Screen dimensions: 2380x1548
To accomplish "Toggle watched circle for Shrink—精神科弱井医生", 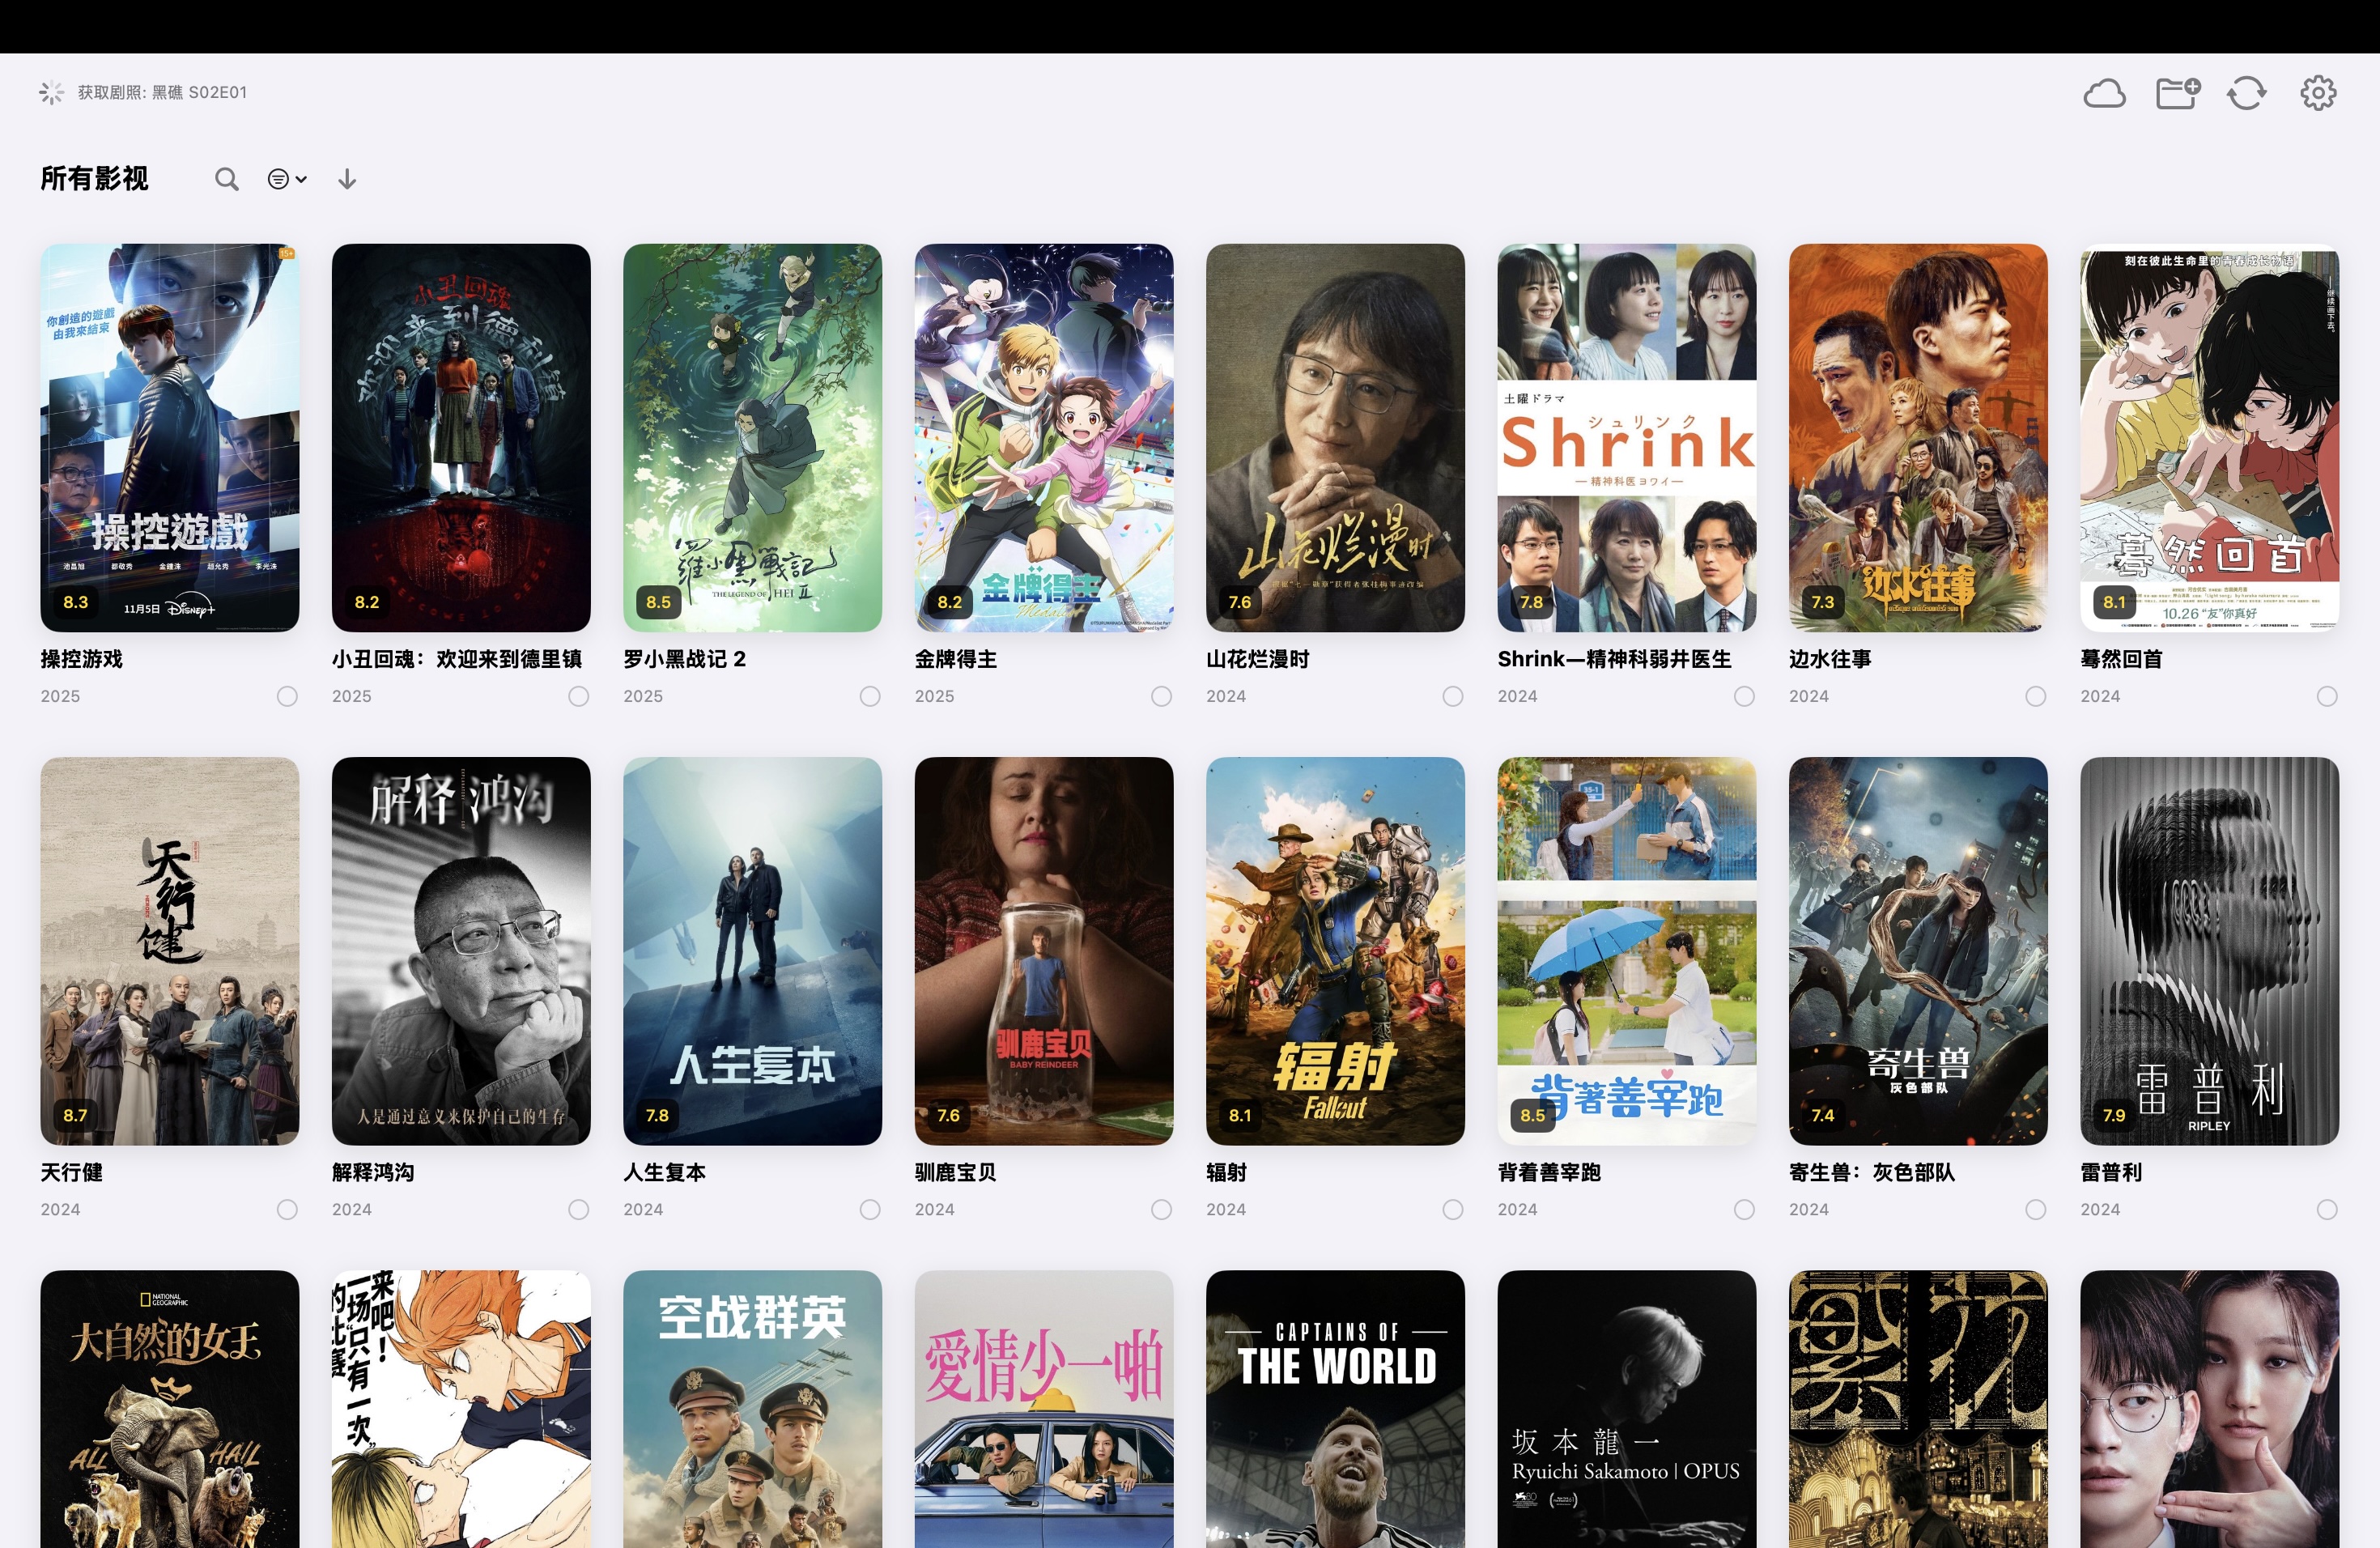I will coord(1744,696).
